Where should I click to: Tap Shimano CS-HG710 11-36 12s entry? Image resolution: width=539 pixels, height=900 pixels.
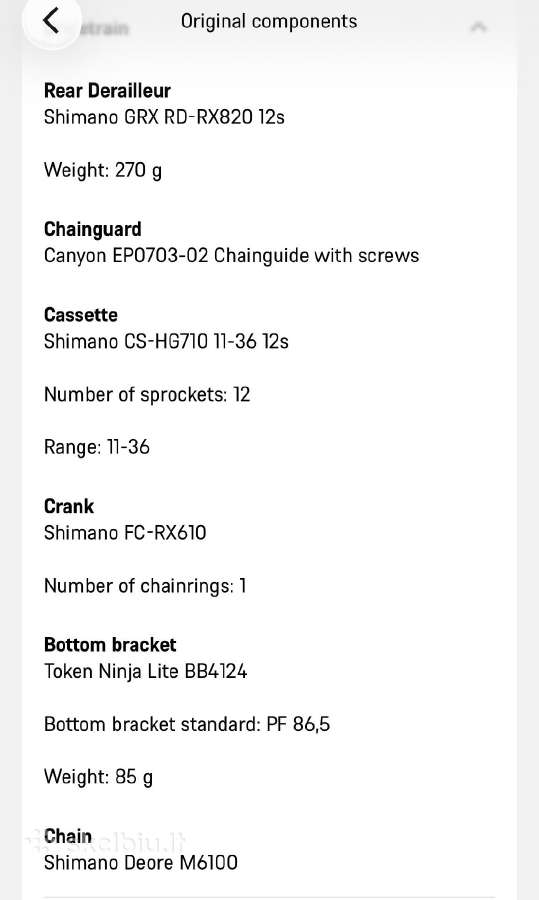(166, 342)
